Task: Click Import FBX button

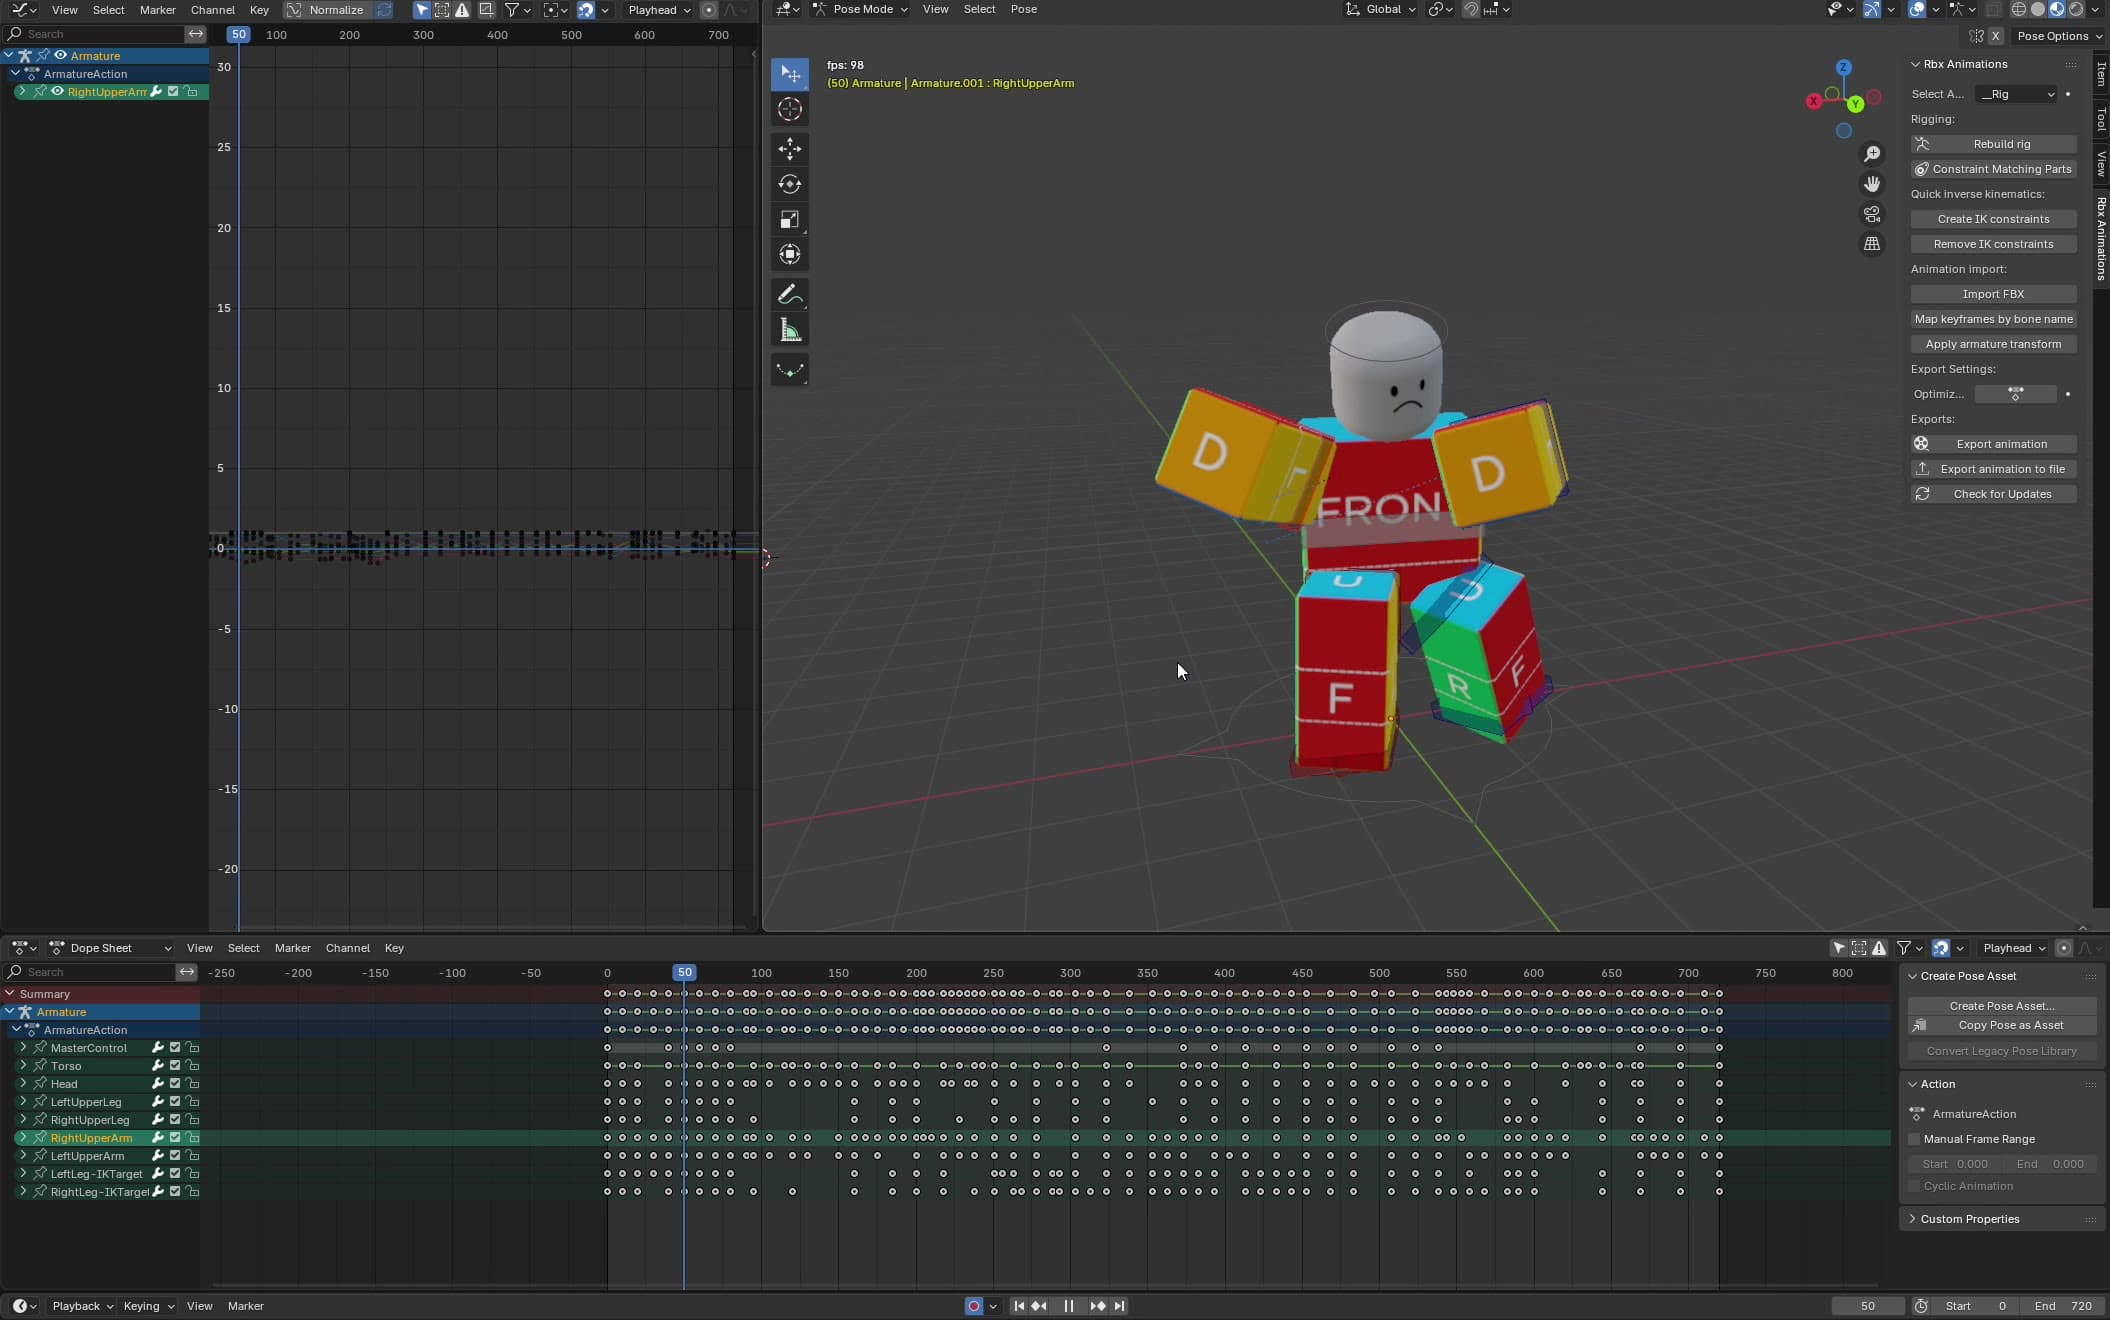Action: click(1993, 294)
